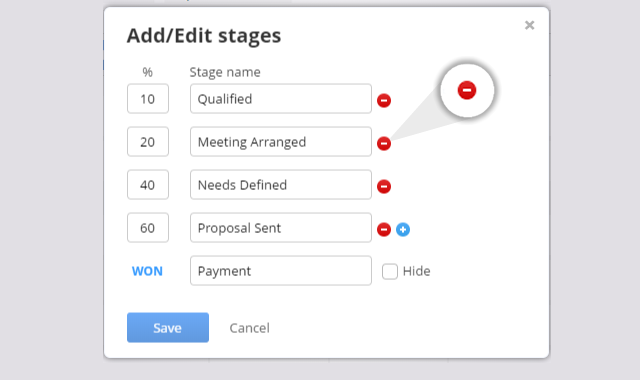This screenshot has height=380, width=640.
Task: Focus the 60 percent input box
Action: pos(148,228)
